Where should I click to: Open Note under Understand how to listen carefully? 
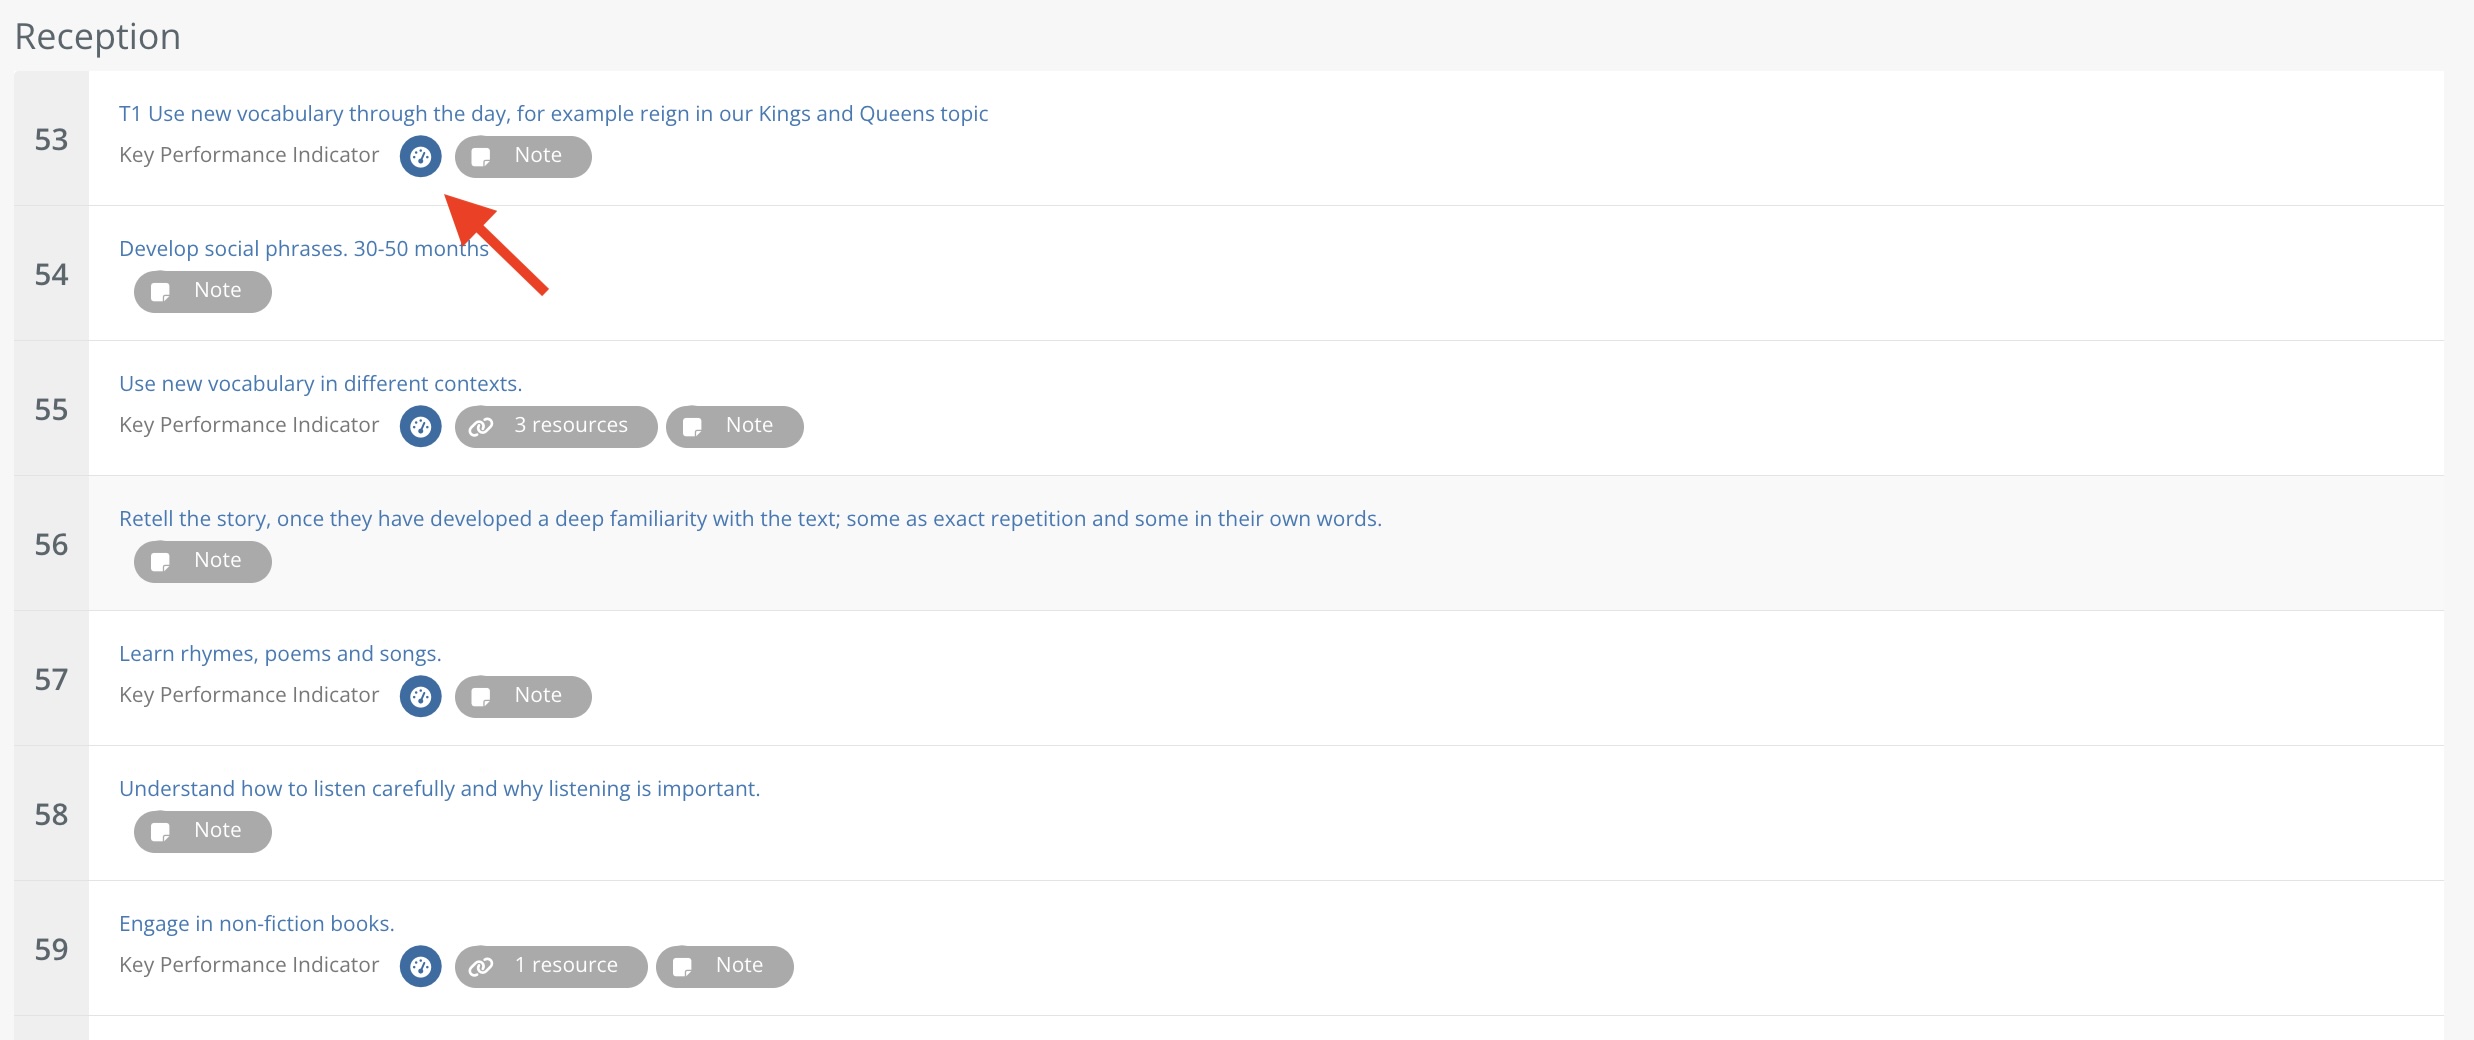[203, 831]
